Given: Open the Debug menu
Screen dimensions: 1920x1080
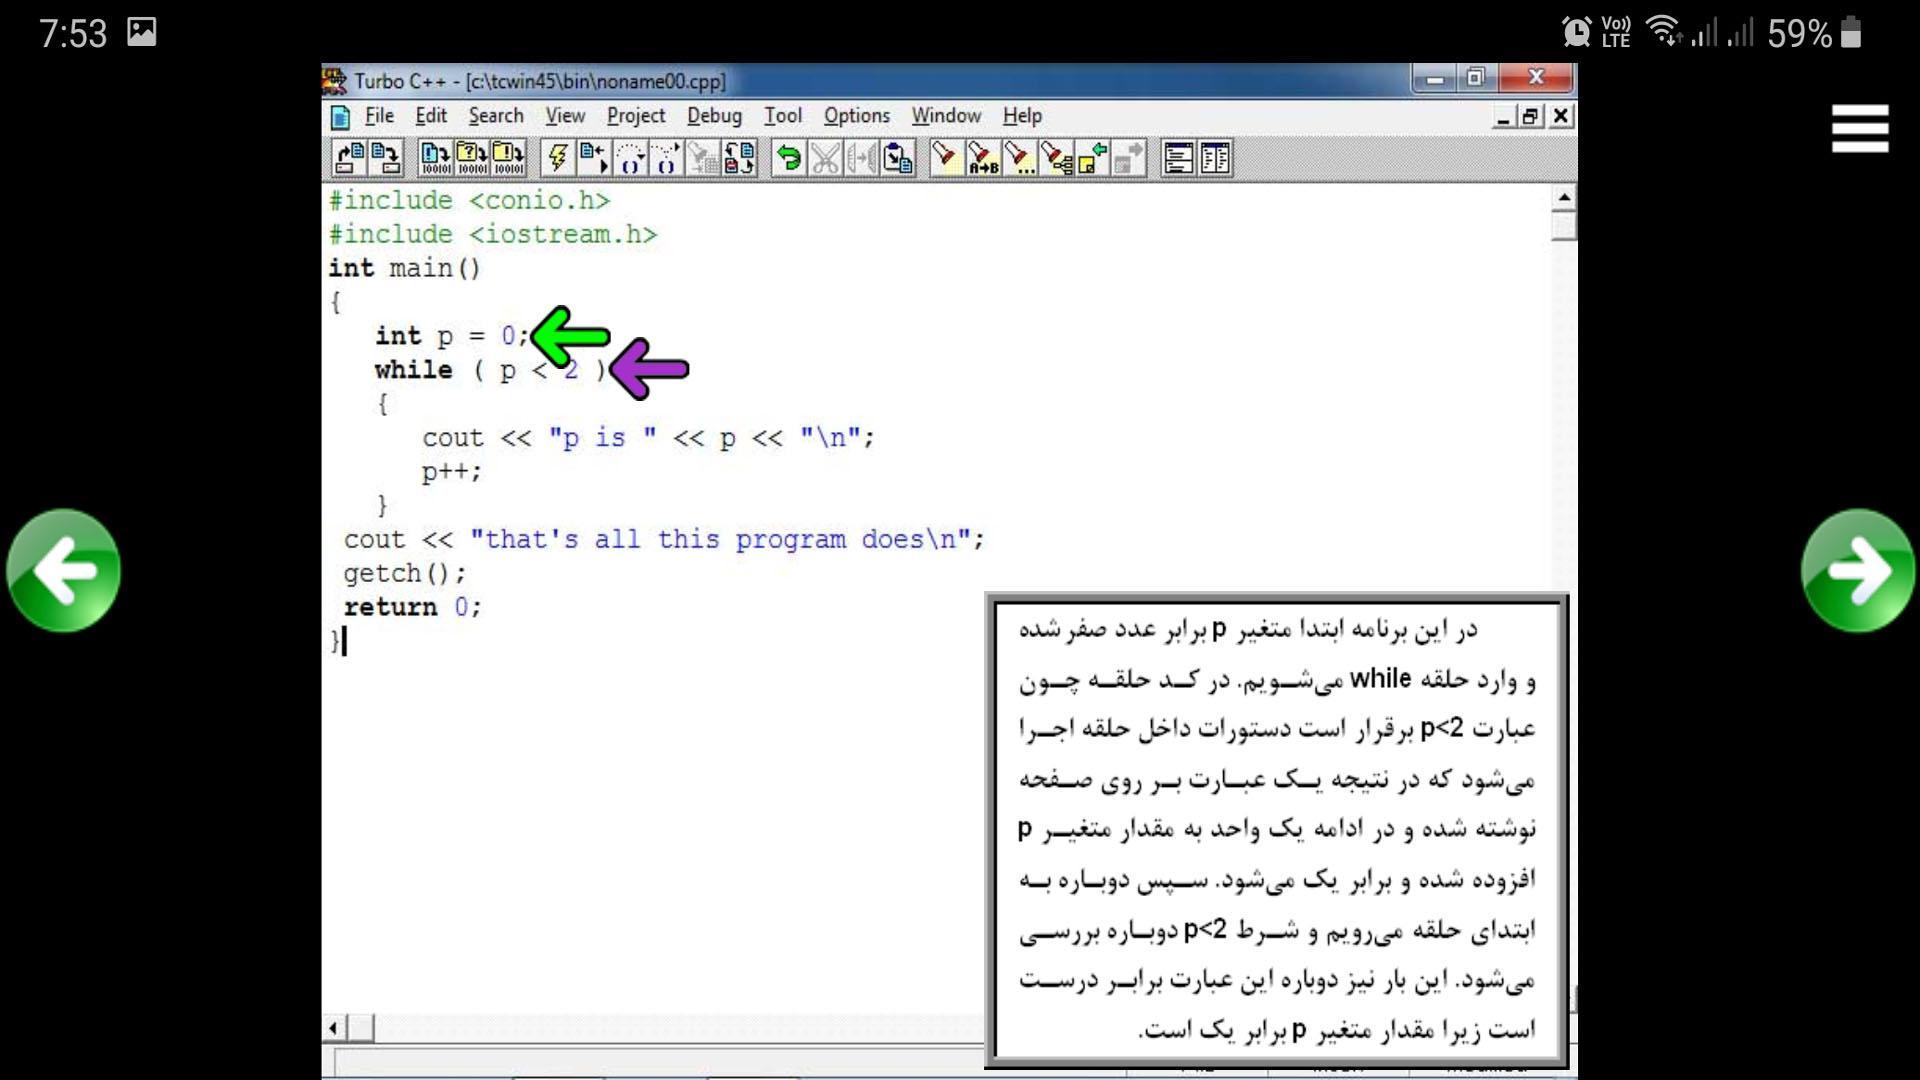Looking at the screenshot, I should point(714,116).
